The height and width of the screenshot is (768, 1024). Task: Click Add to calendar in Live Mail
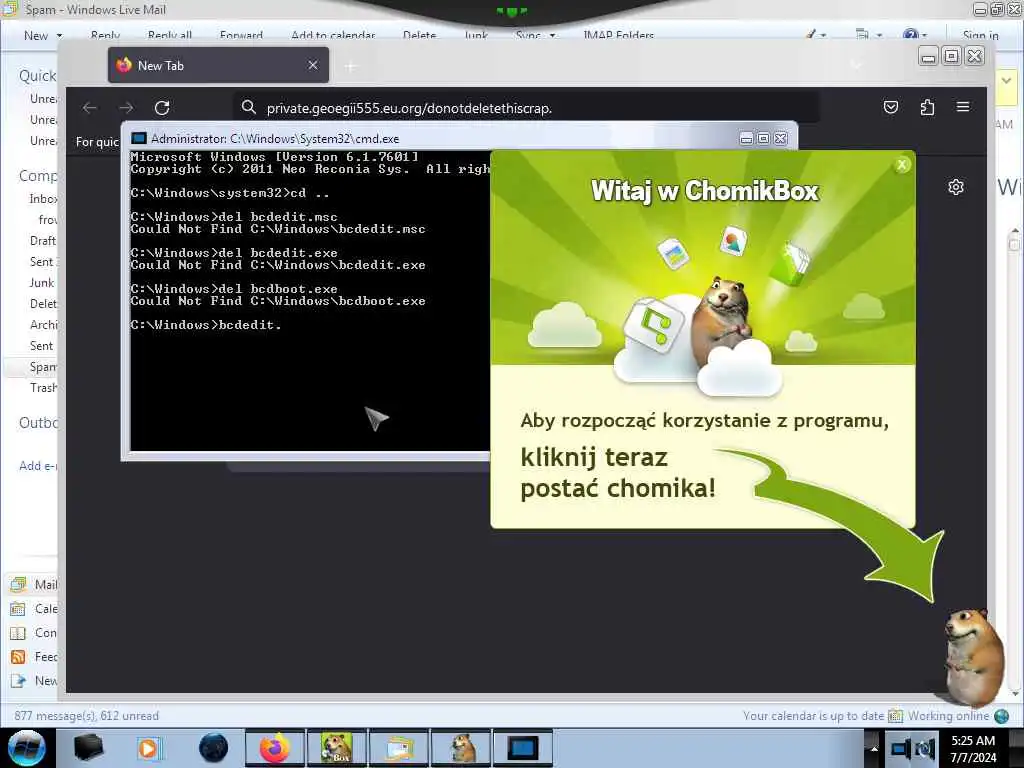click(x=333, y=35)
